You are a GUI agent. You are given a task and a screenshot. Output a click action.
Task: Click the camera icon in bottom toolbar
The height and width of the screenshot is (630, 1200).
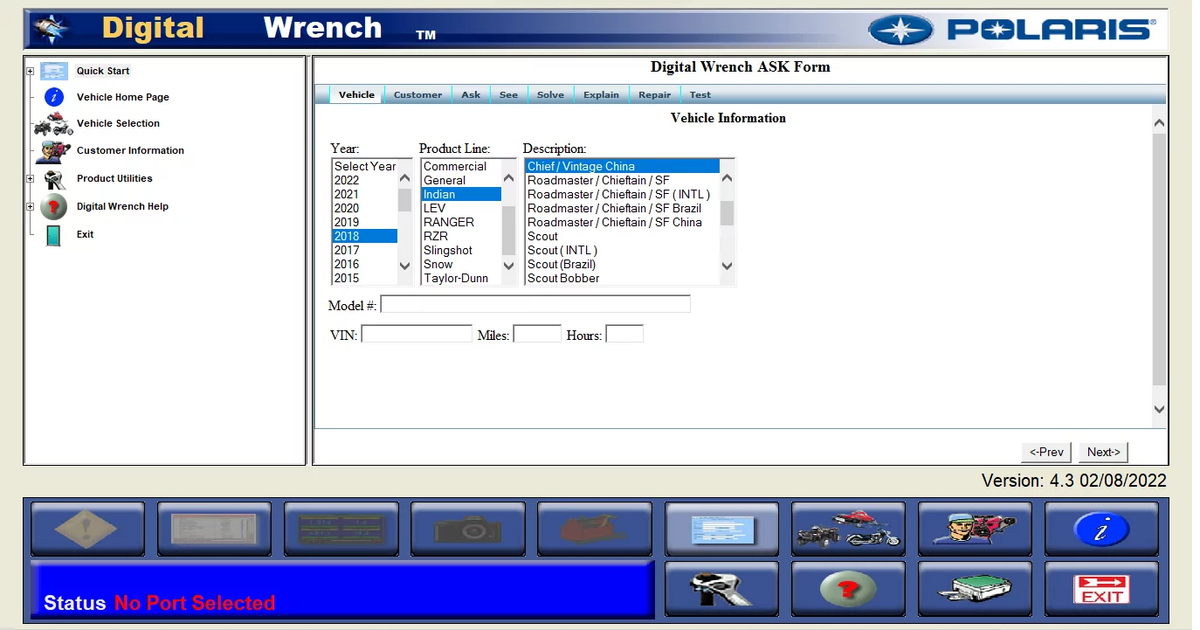coord(467,529)
